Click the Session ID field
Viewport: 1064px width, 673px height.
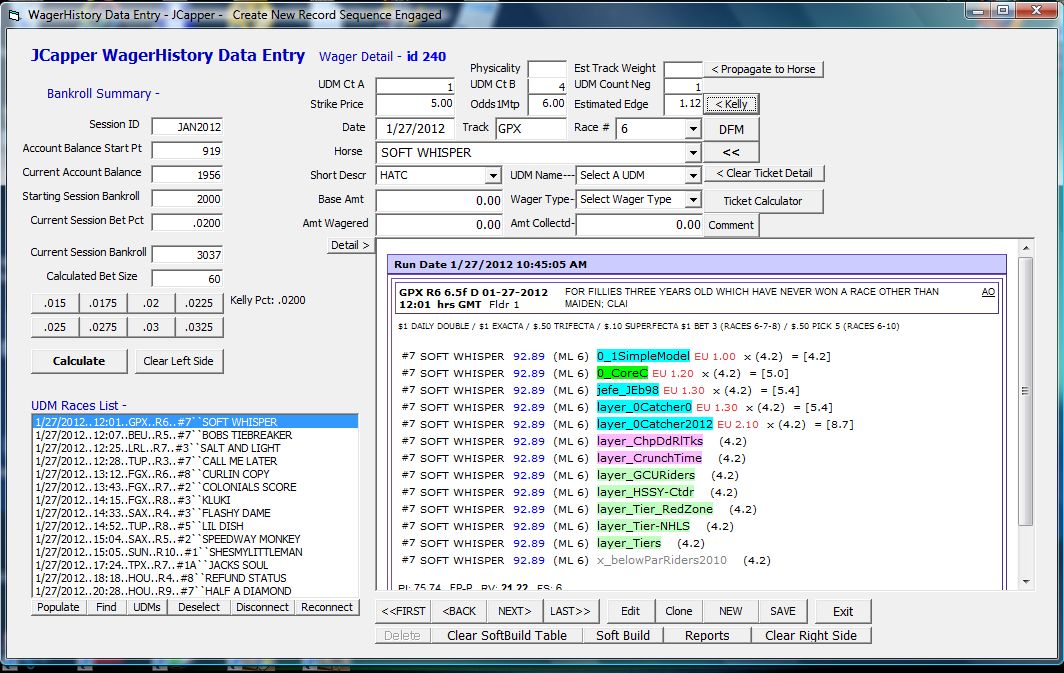coord(187,127)
